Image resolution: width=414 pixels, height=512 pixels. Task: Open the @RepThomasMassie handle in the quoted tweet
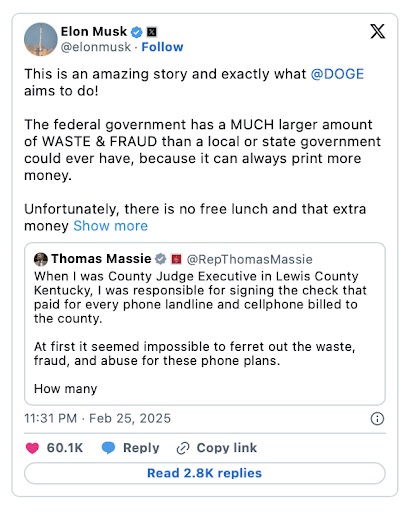(250, 259)
